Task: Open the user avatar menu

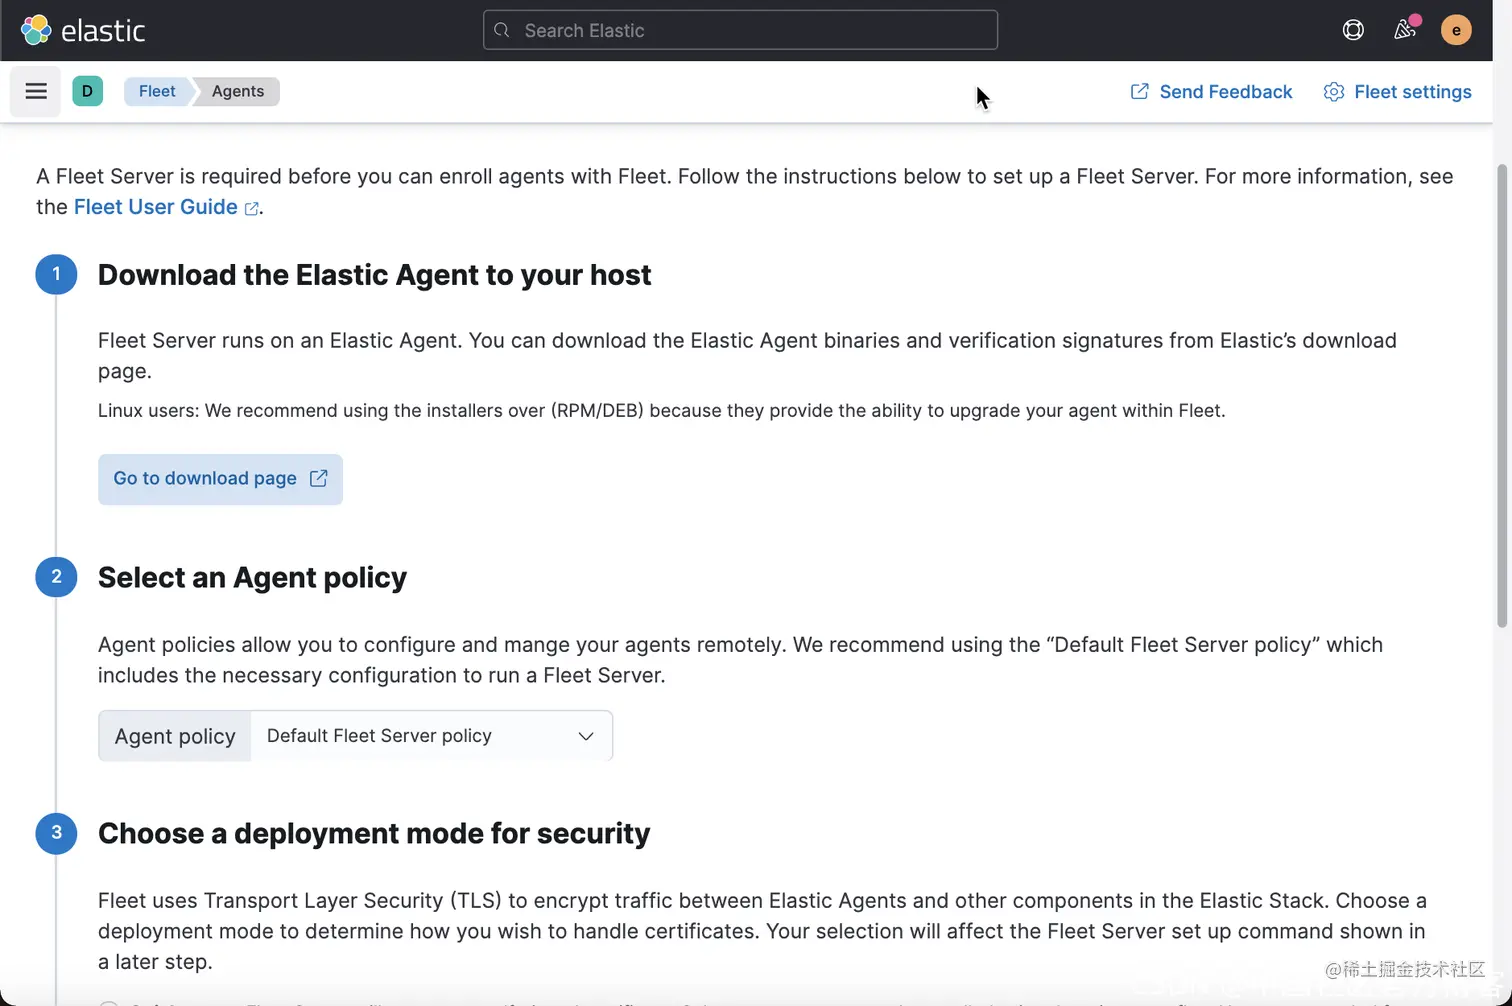Action: coord(1456,30)
